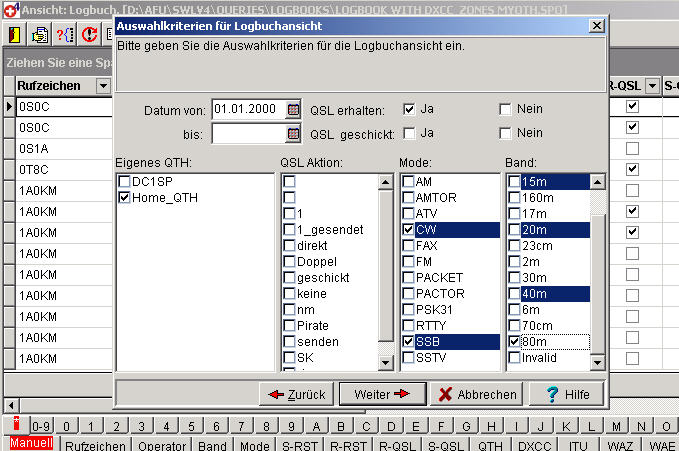Viewport: 679px width, 451px height.
Task: Open the Rufzeichen column dropdown
Action: coord(103,86)
